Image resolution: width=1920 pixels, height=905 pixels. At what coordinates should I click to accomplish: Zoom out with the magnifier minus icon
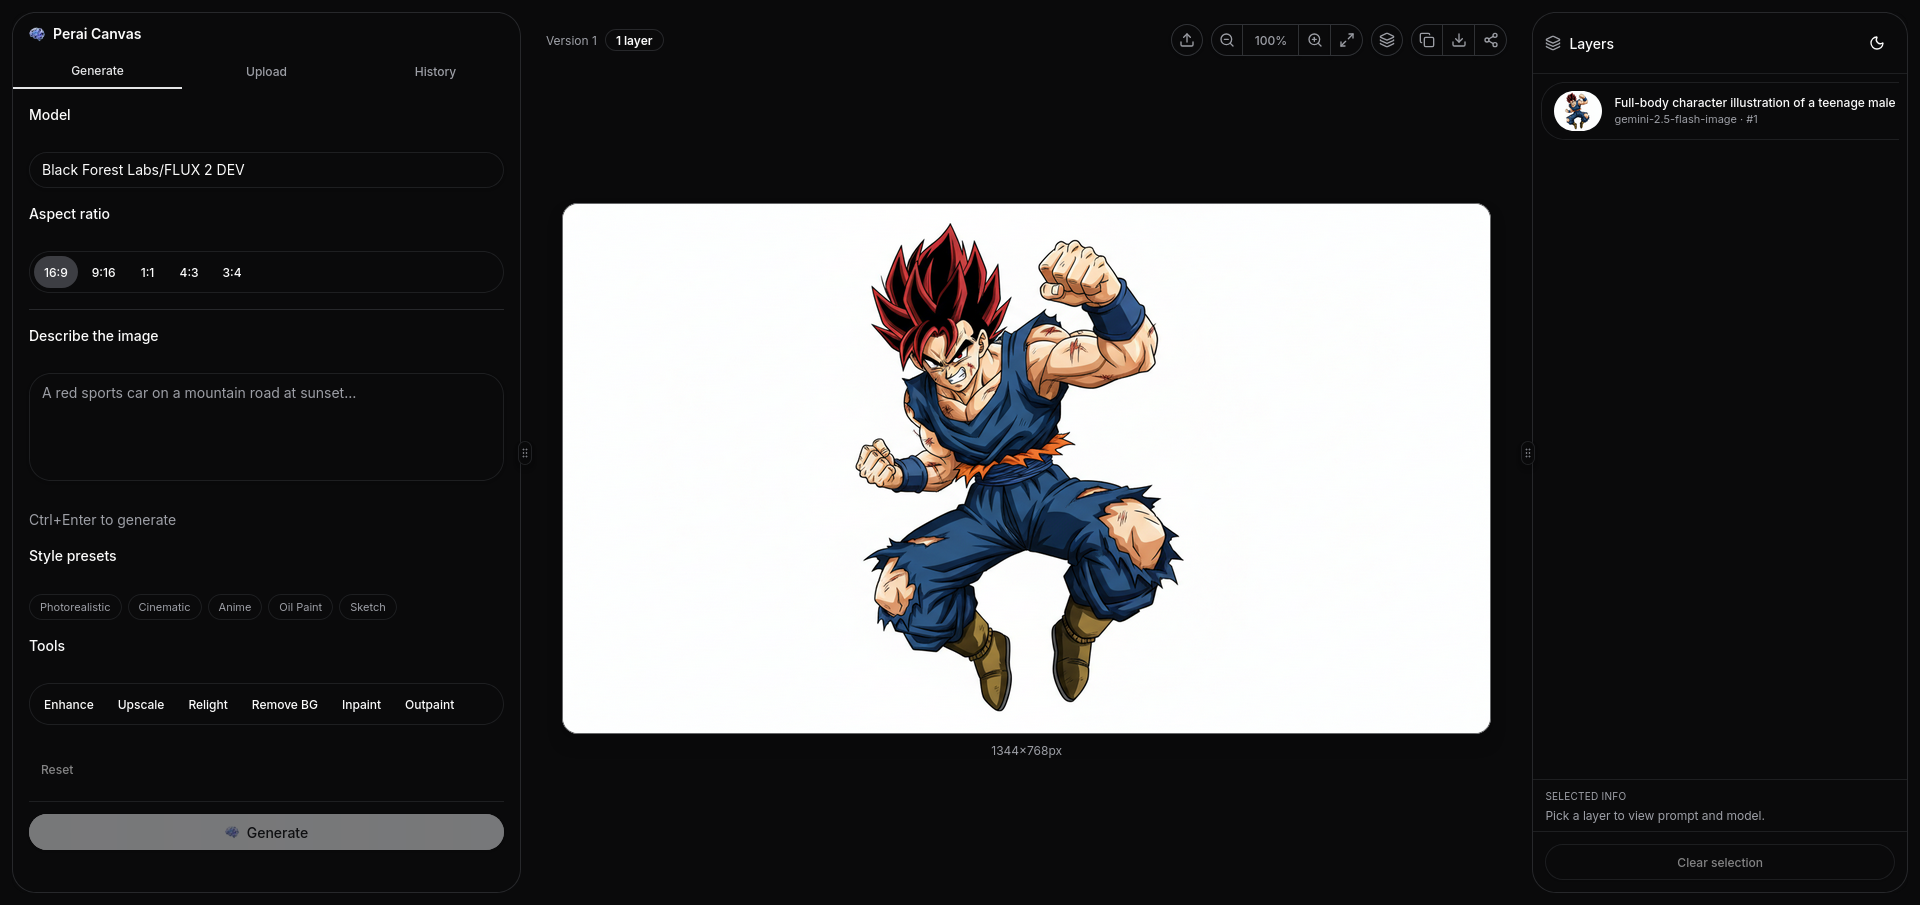point(1227,40)
